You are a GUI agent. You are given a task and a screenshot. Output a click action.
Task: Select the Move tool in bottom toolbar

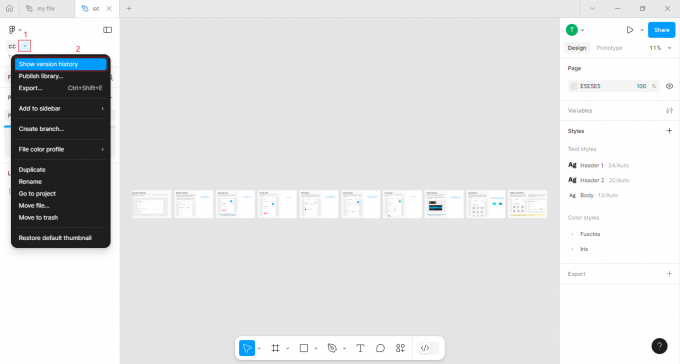pyautogui.click(x=247, y=348)
